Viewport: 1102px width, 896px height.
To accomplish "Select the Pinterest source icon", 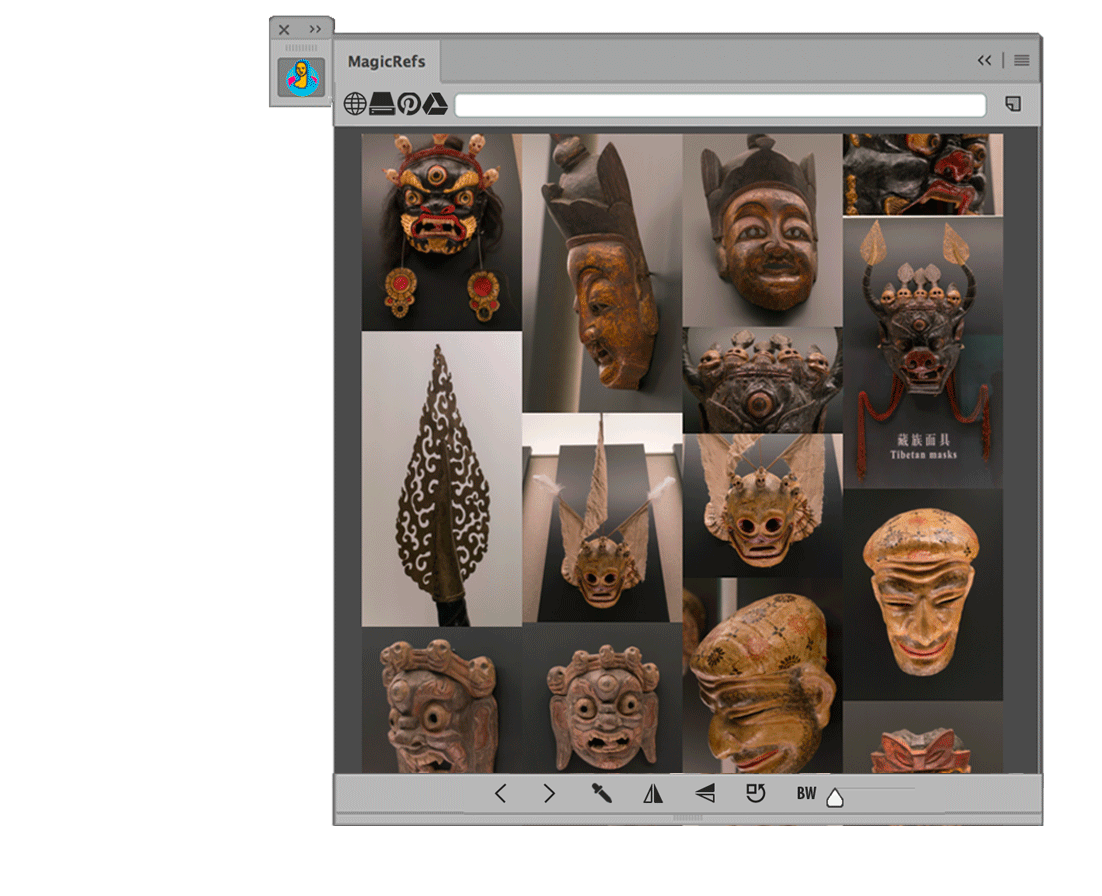I will (x=409, y=104).
